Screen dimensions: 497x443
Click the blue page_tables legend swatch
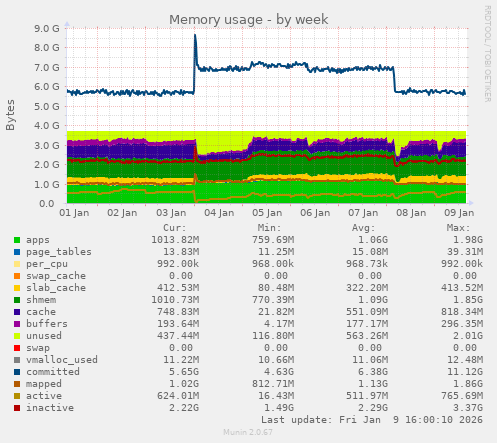click(17, 252)
